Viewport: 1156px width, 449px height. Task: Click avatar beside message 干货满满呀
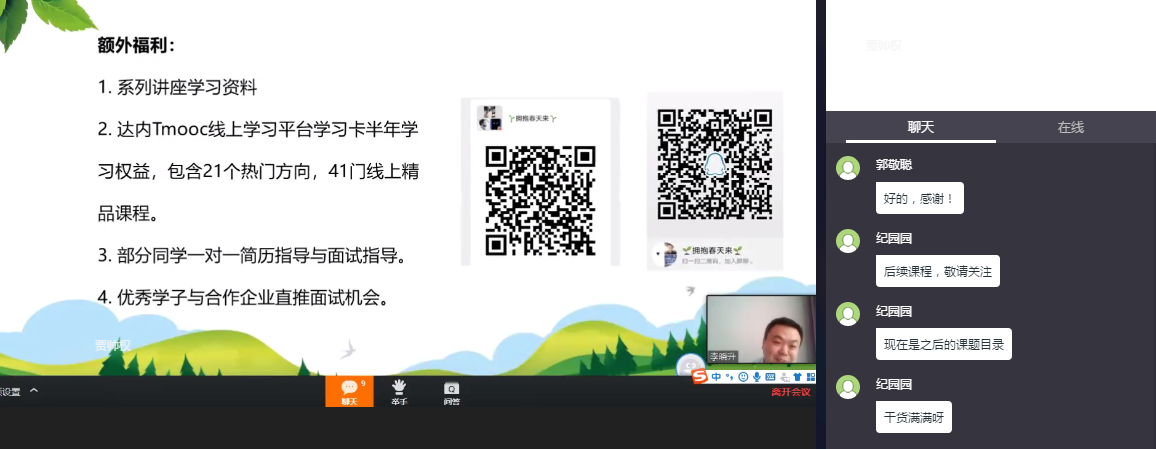click(848, 387)
